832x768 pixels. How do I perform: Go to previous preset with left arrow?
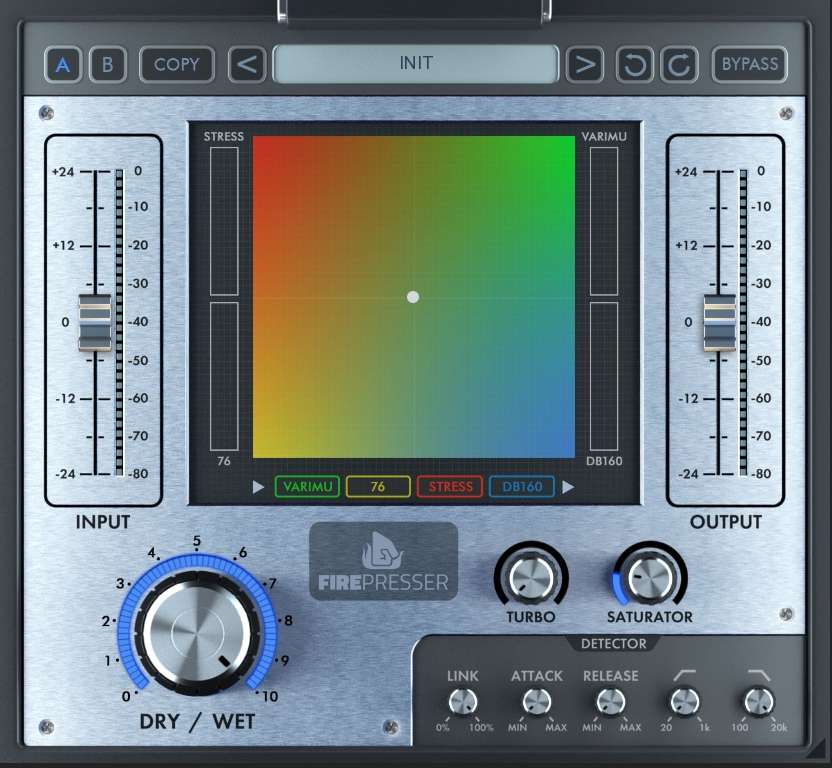(x=247, y=65)
